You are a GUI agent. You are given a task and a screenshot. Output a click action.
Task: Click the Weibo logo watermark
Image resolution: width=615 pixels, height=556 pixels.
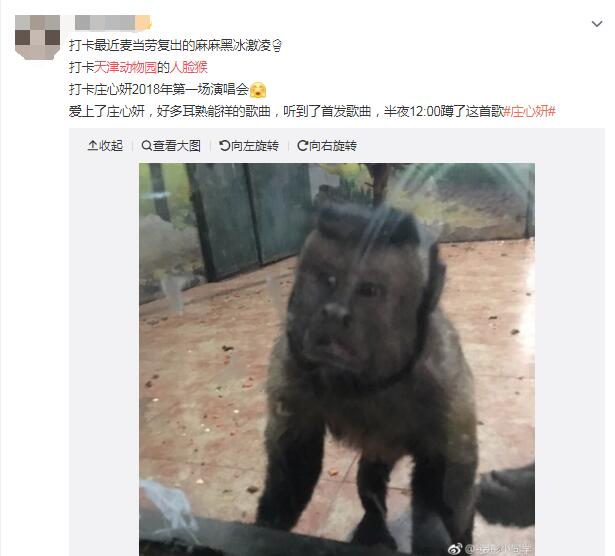455,548
